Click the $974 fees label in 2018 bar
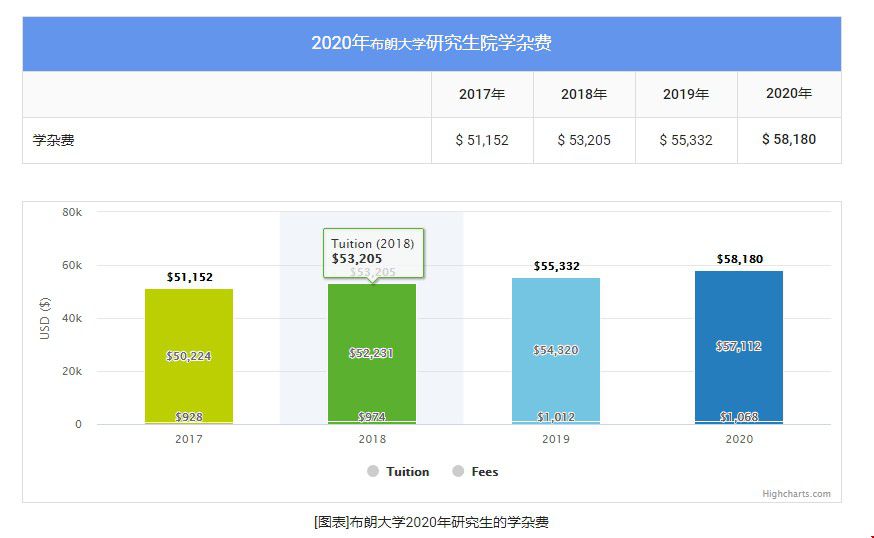Viewport: 874px width, 538px height. point(372,417)
